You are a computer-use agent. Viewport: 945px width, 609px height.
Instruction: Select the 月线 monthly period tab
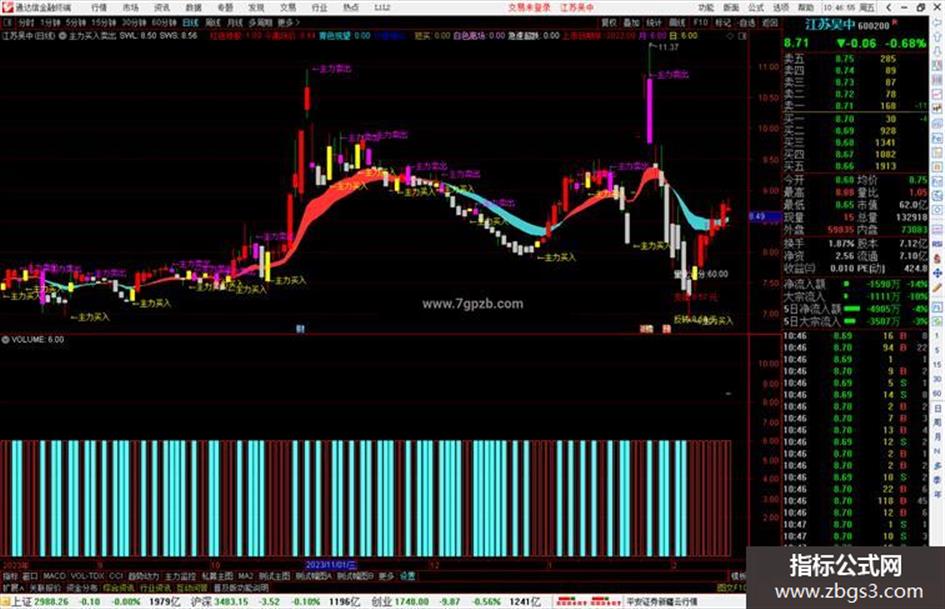(x=234, y=22)
